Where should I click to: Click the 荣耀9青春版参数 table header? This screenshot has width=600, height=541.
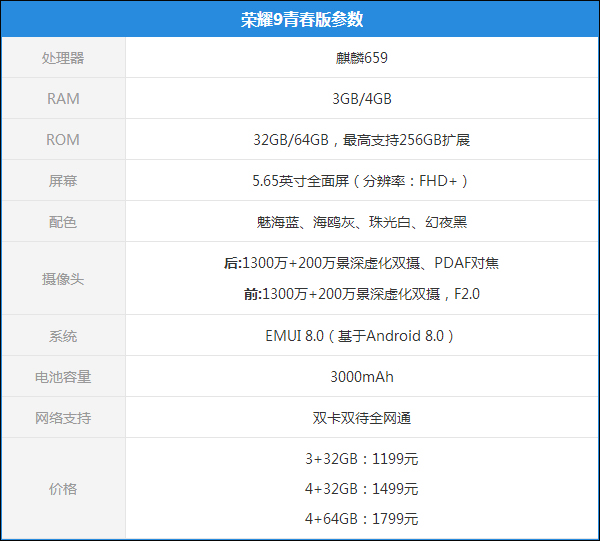tap(301, 19)
